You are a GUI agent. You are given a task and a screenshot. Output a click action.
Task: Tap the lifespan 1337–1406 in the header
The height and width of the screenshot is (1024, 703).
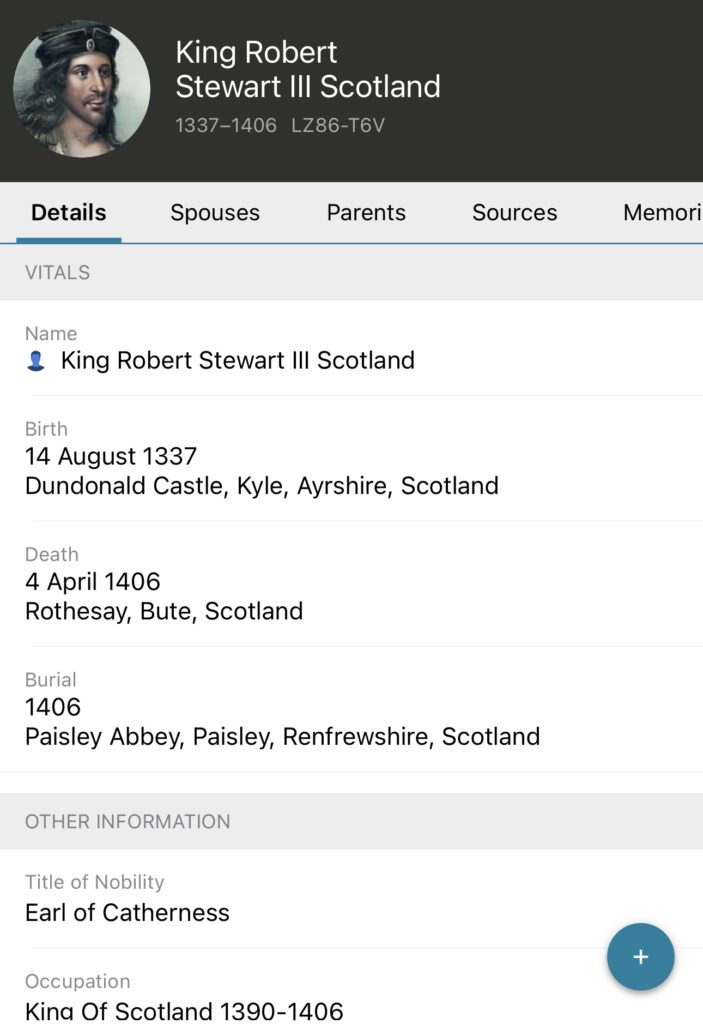click(226, 126)
